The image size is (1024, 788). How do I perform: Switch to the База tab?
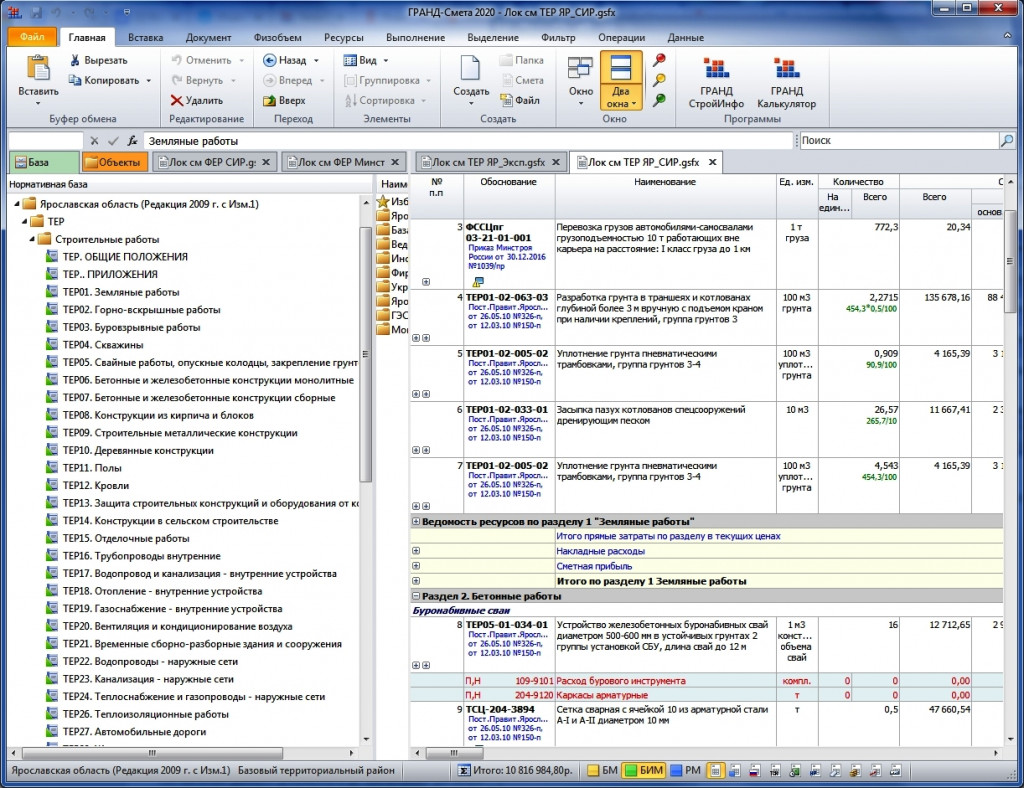click(x=43, y=162)
